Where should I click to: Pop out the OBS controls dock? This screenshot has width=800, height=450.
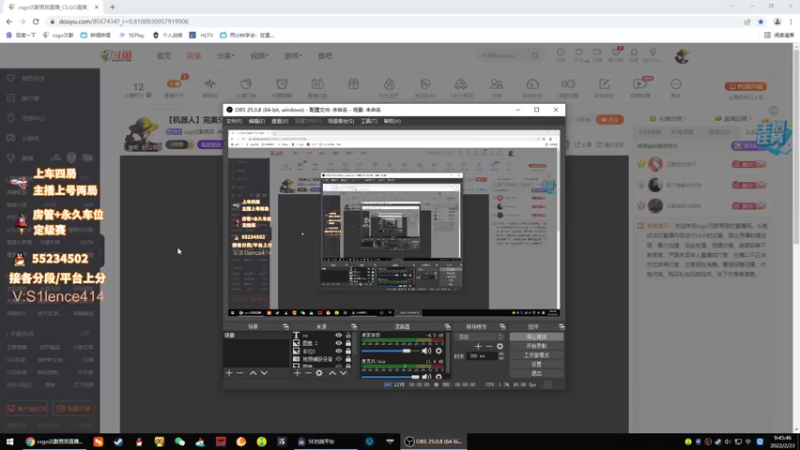click(561, 327)
